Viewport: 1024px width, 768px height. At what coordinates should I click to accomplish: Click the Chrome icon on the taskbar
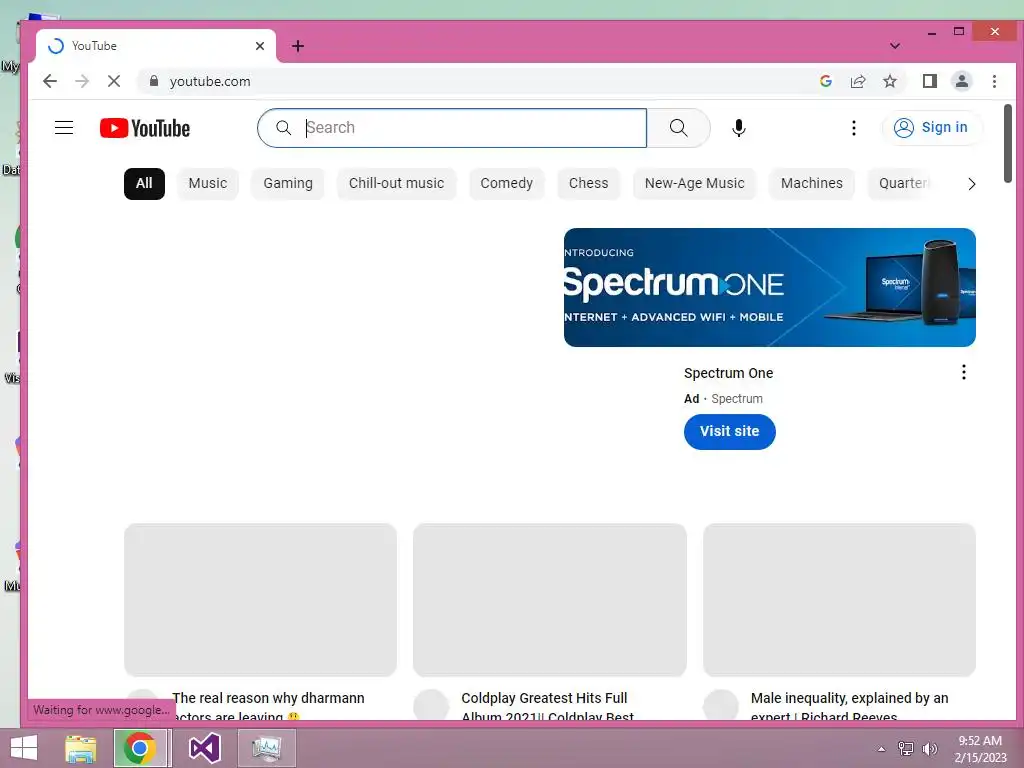(x=140, y=748)
